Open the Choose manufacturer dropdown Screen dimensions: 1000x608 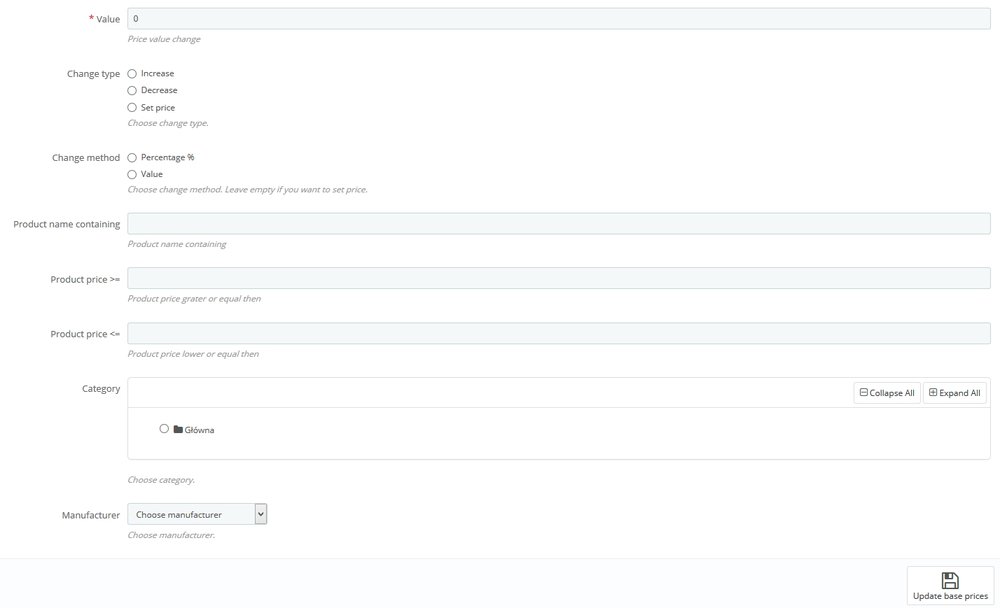pyautogui.click(x=192, y=513)
